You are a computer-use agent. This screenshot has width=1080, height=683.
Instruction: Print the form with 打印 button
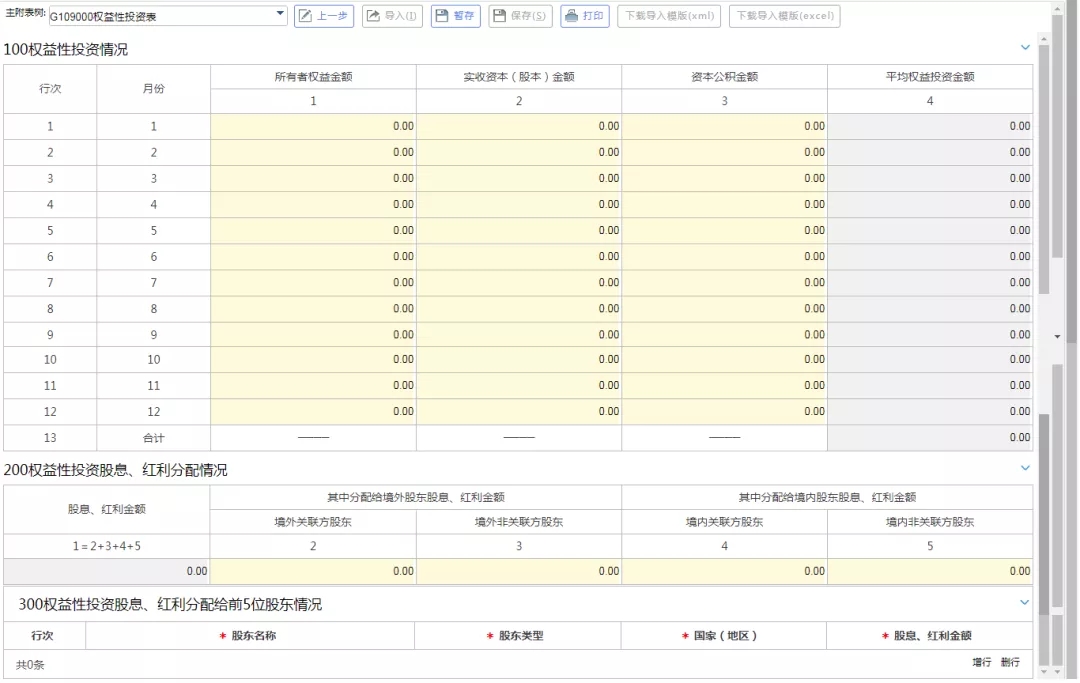585,16
